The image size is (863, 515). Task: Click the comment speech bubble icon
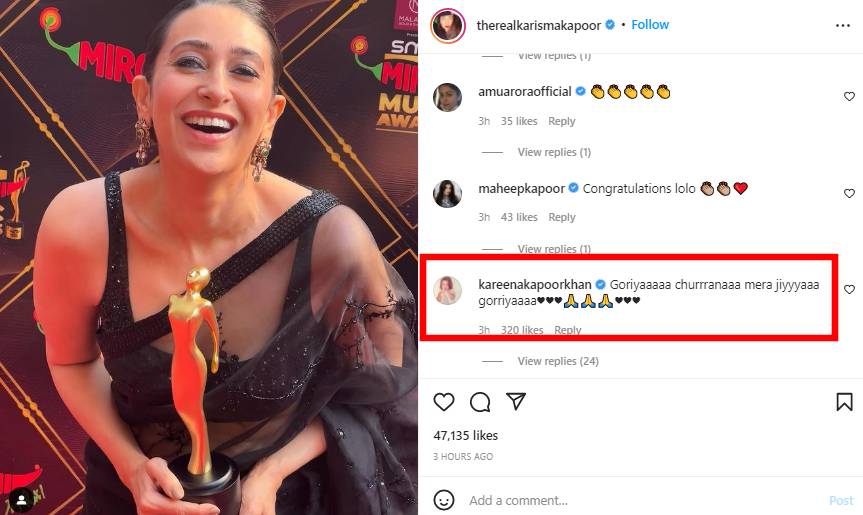click(480, 402)
